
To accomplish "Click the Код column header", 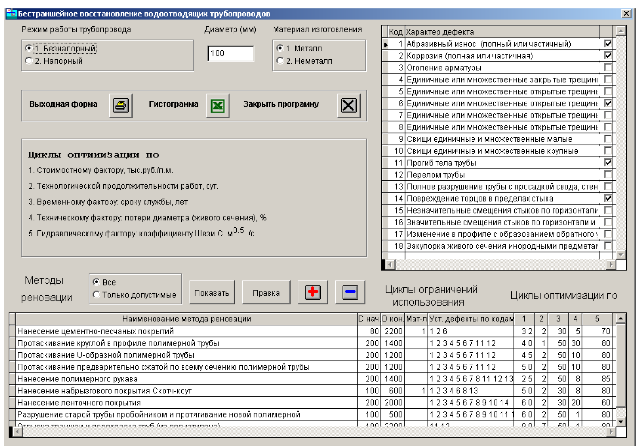I will [396, 31].
